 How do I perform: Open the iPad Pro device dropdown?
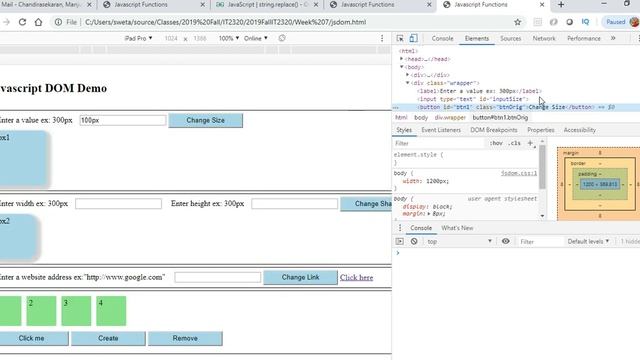click(138, 38)
